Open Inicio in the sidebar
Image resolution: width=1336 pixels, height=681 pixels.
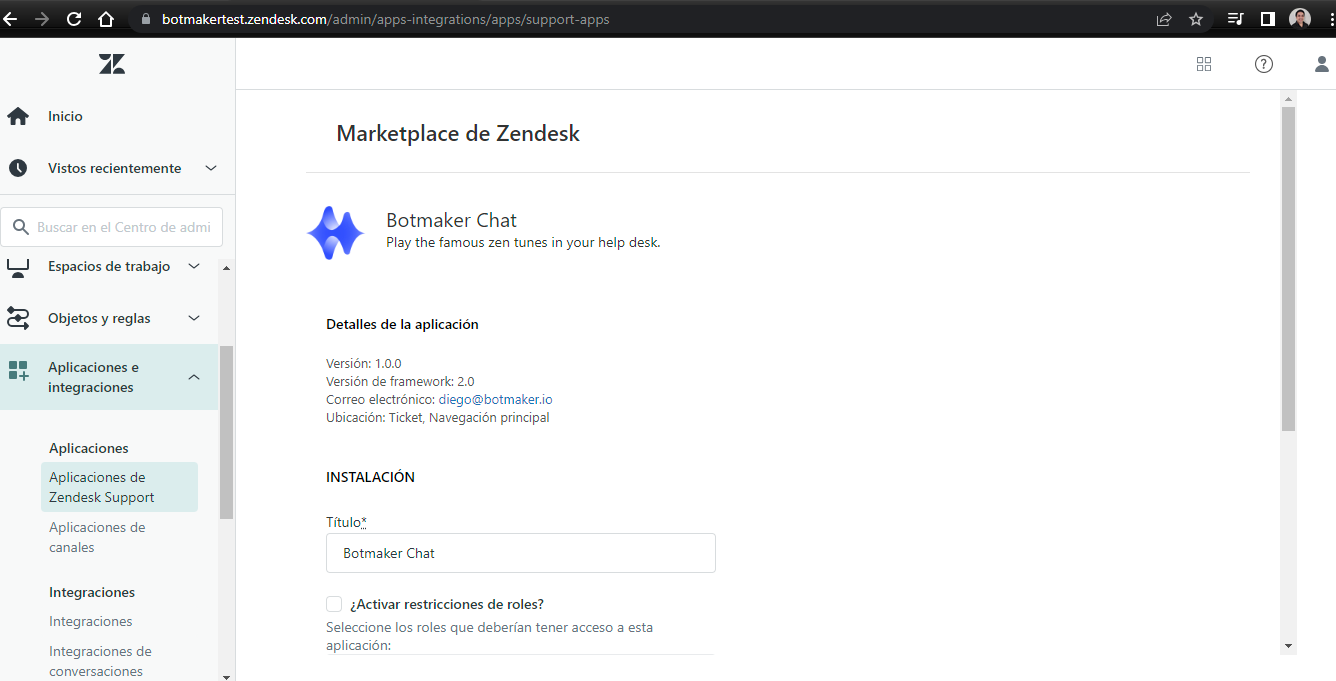click(65, 117)
